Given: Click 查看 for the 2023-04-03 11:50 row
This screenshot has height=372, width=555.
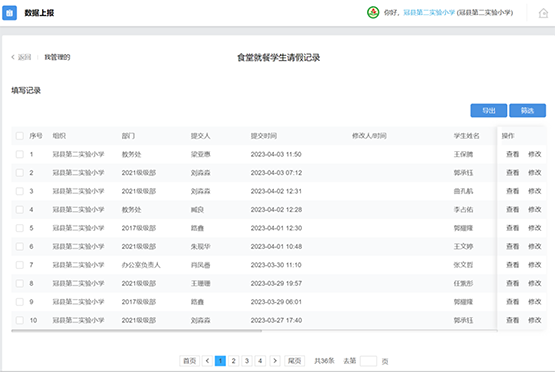Looking at the screenshot, I should tap(512, 154).
